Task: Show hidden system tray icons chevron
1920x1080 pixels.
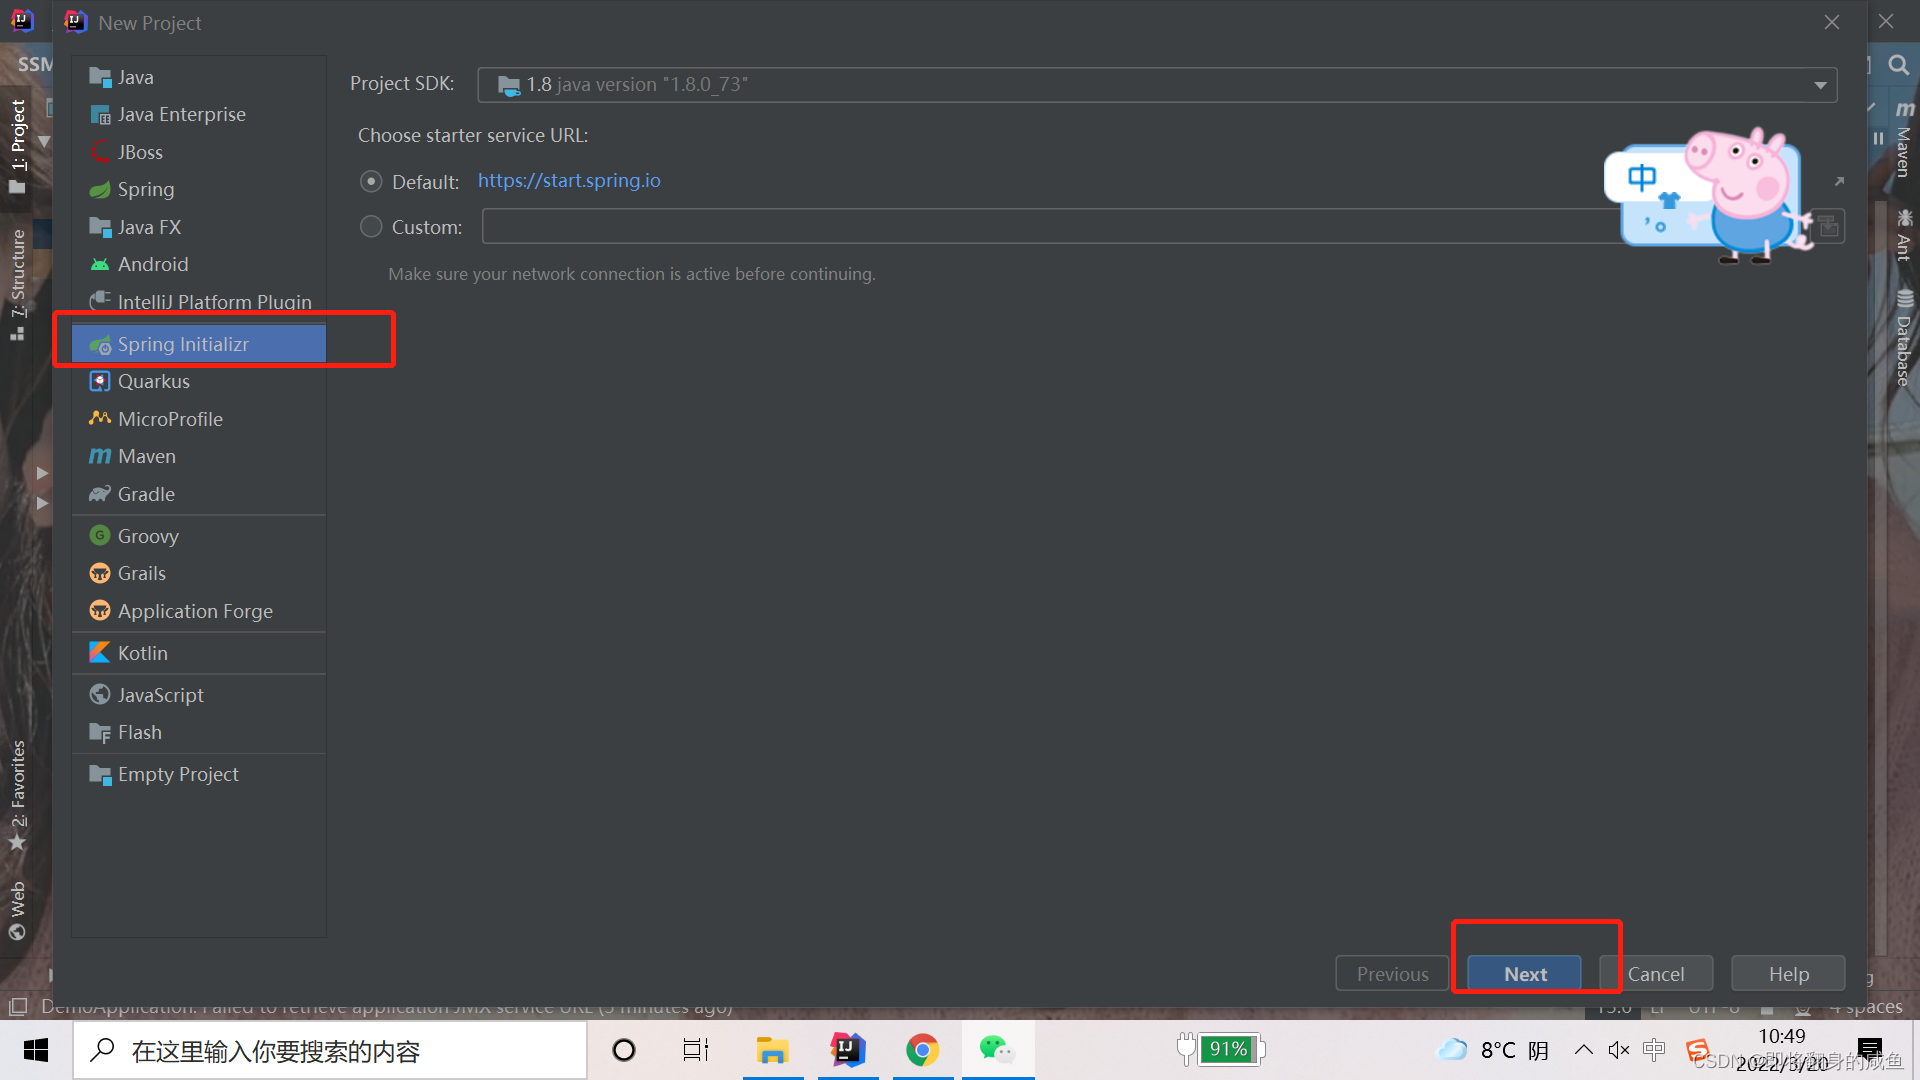Action: click(x=1583, y=1050)
